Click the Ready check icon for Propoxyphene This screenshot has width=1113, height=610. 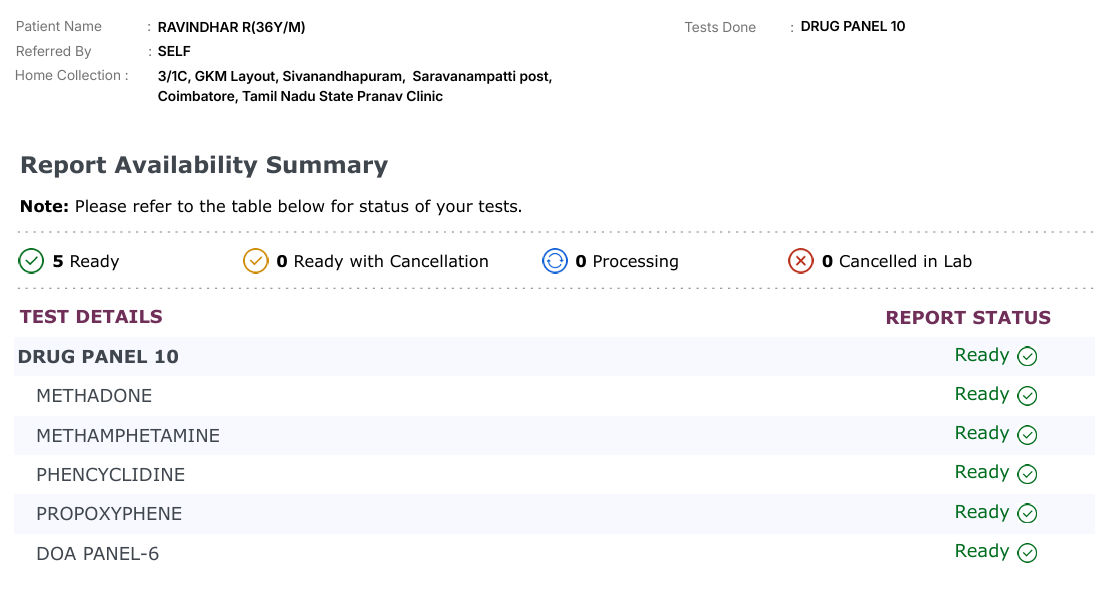1027,514
